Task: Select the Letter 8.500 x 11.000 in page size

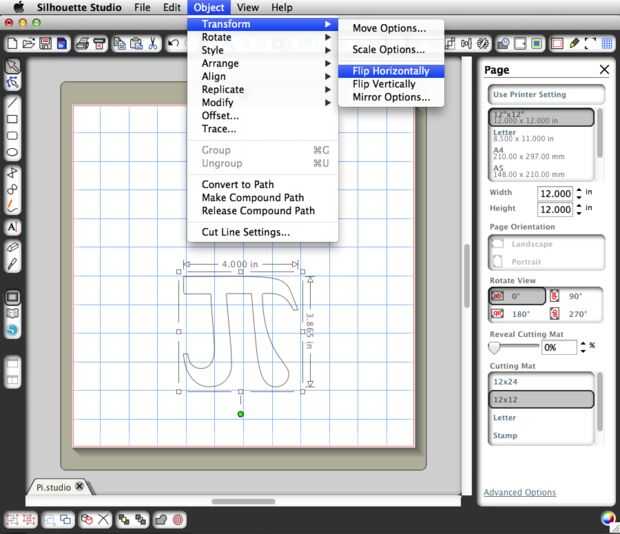Action: (541, 136)
